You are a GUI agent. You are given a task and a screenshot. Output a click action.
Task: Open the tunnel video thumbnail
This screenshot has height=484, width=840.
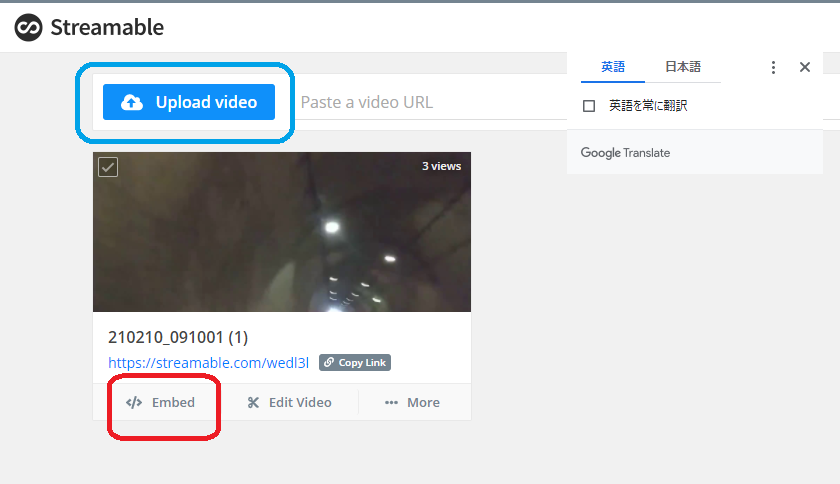pos(282,232)
